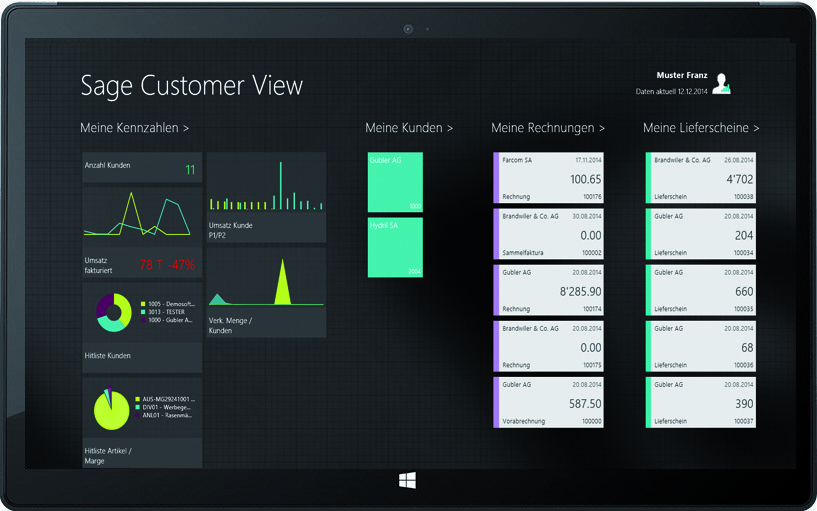Open the Meine Kunden section
This screenshot has width=817, height=511.
(x=409, y=128)
